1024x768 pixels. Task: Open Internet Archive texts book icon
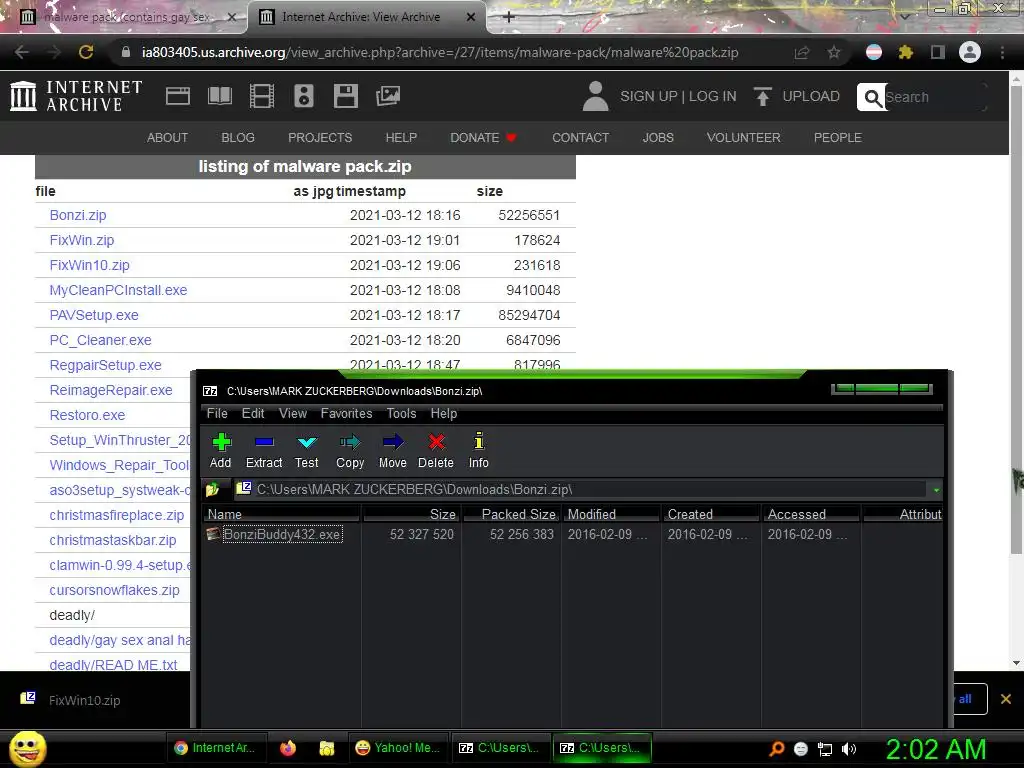[219, 96]
